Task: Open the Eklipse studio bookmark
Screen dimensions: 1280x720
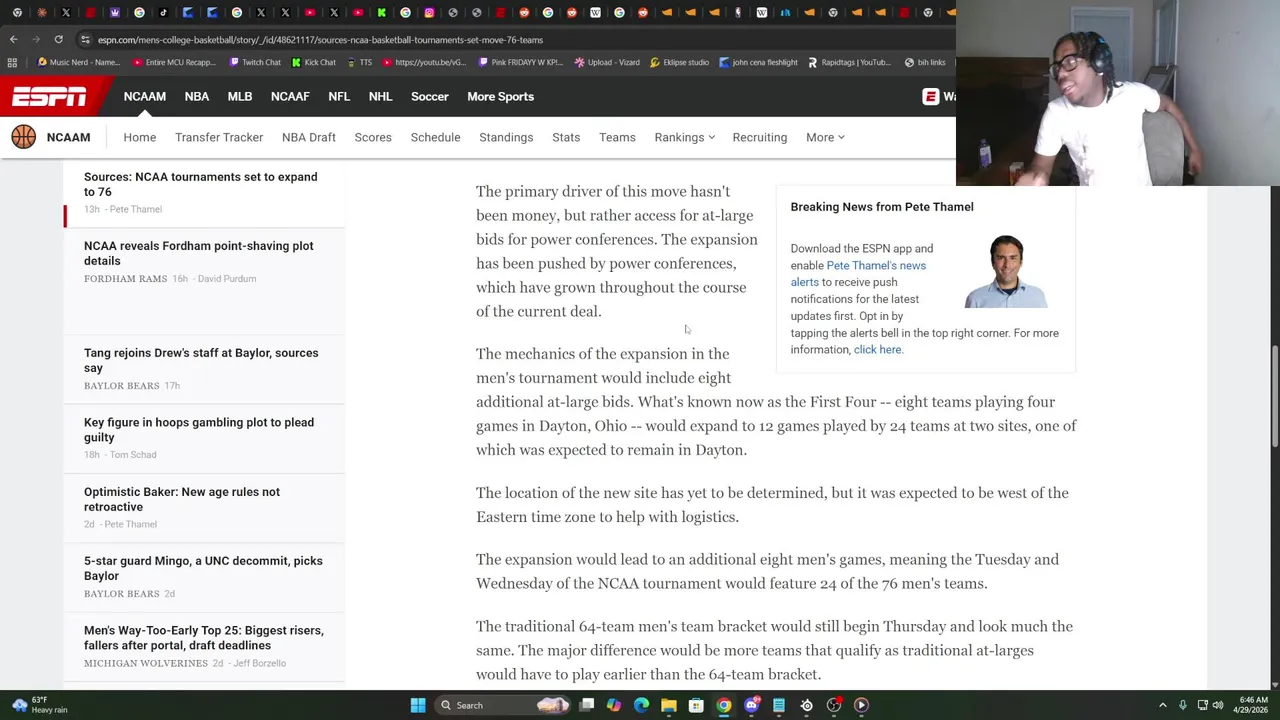Action: 679,62
